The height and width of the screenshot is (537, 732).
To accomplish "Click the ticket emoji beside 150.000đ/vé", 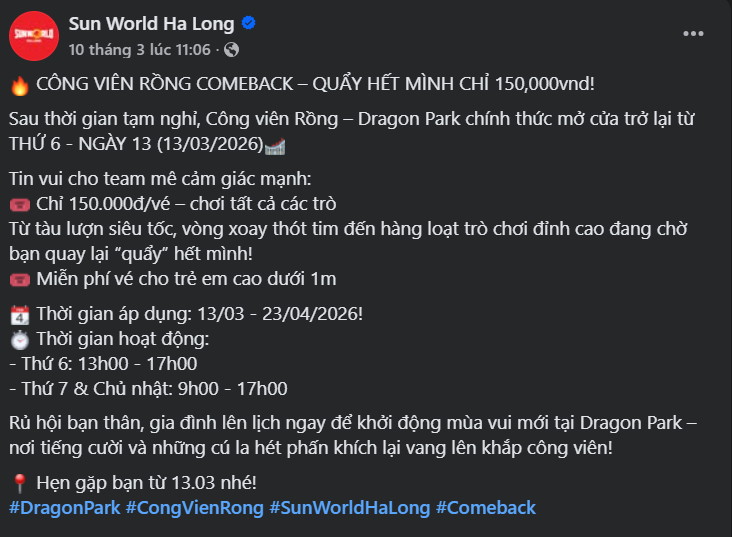I will click(x=18, y=204).
